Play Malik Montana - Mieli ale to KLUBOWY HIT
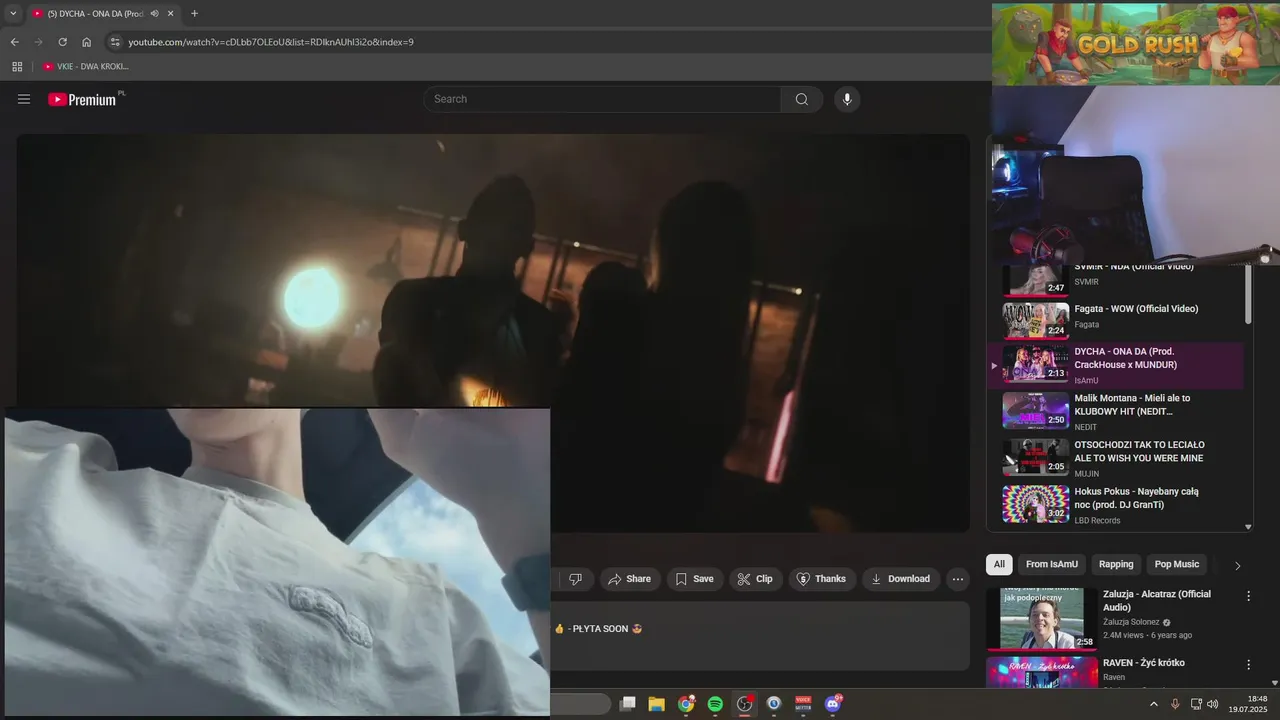This screenshot has height=720, width=1280. [x=1115, y=412]
